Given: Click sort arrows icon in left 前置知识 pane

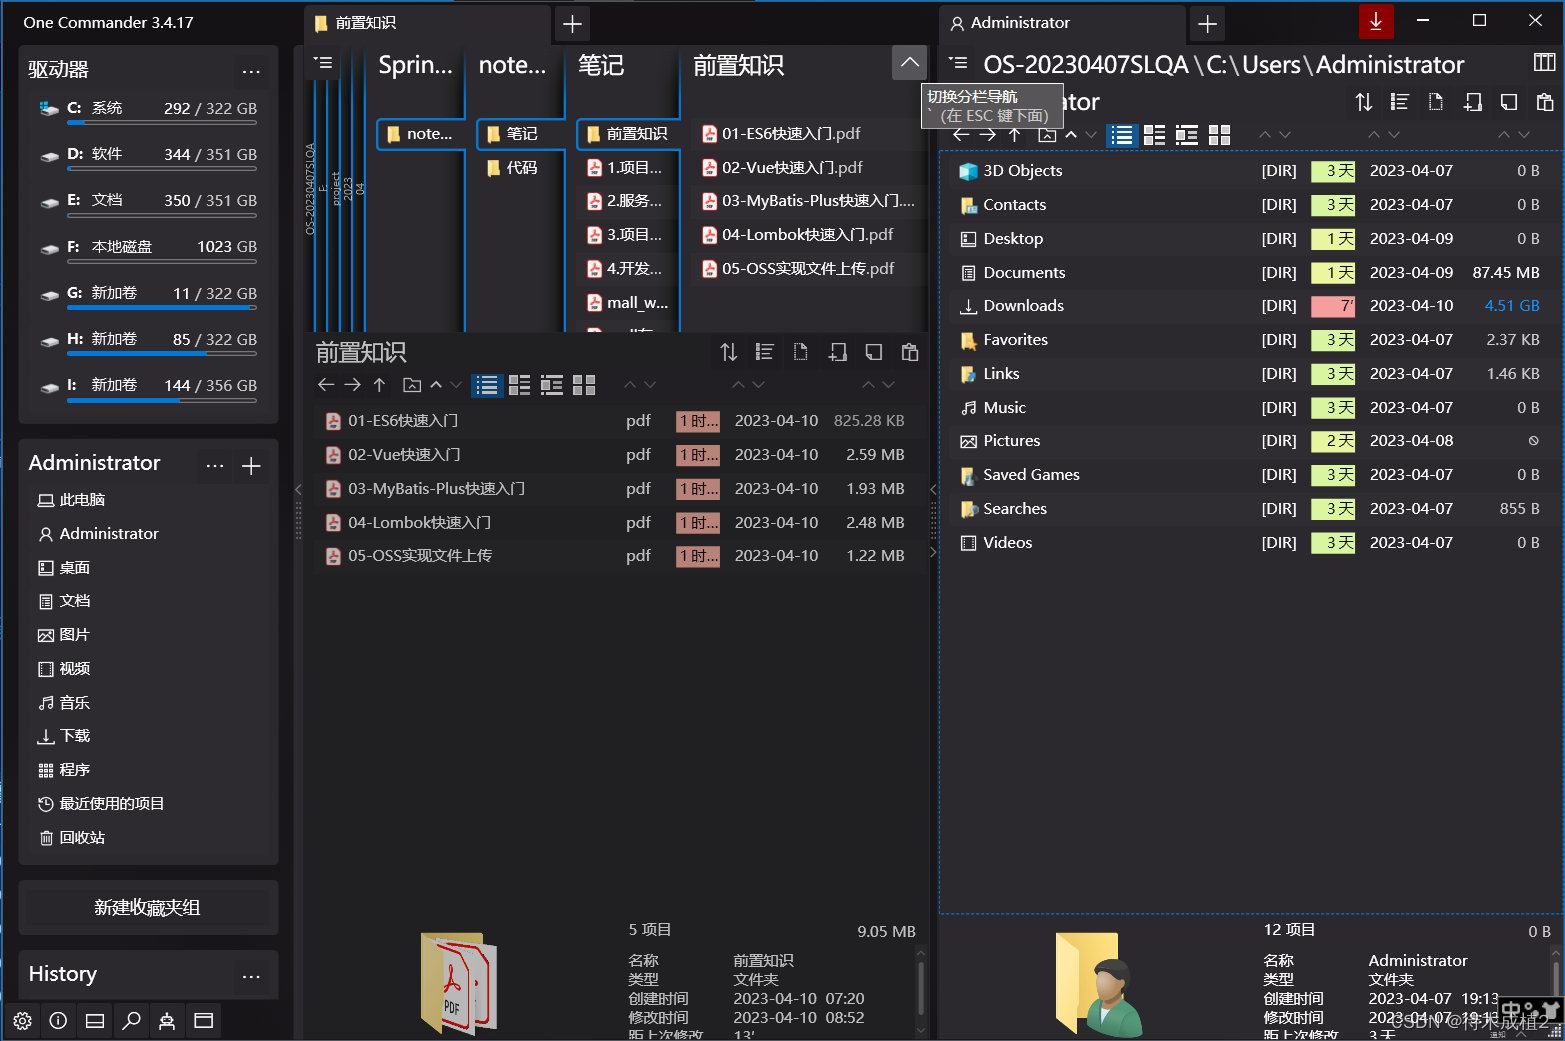Looking at the screenshot, I should point(729,352).
